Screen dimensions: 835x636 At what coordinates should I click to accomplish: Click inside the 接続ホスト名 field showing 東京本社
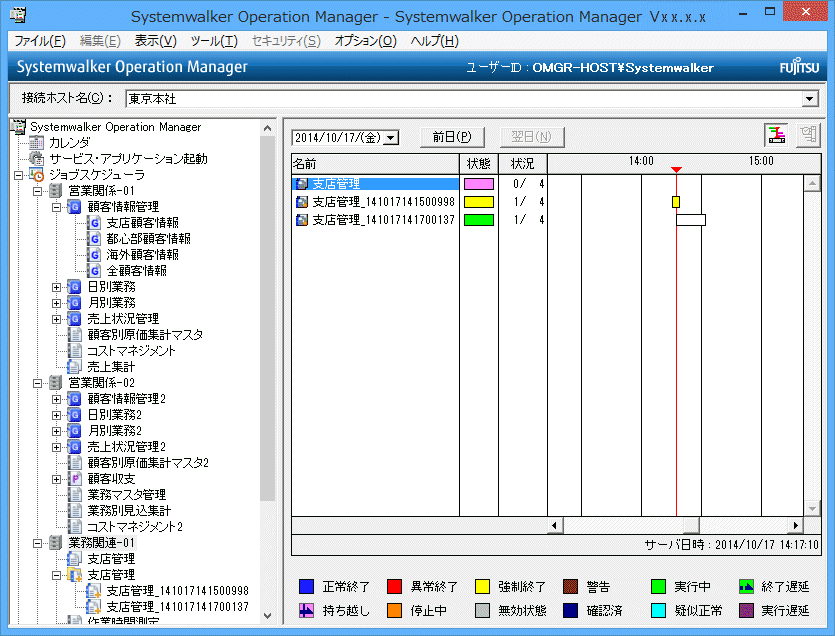coord(464,99)
